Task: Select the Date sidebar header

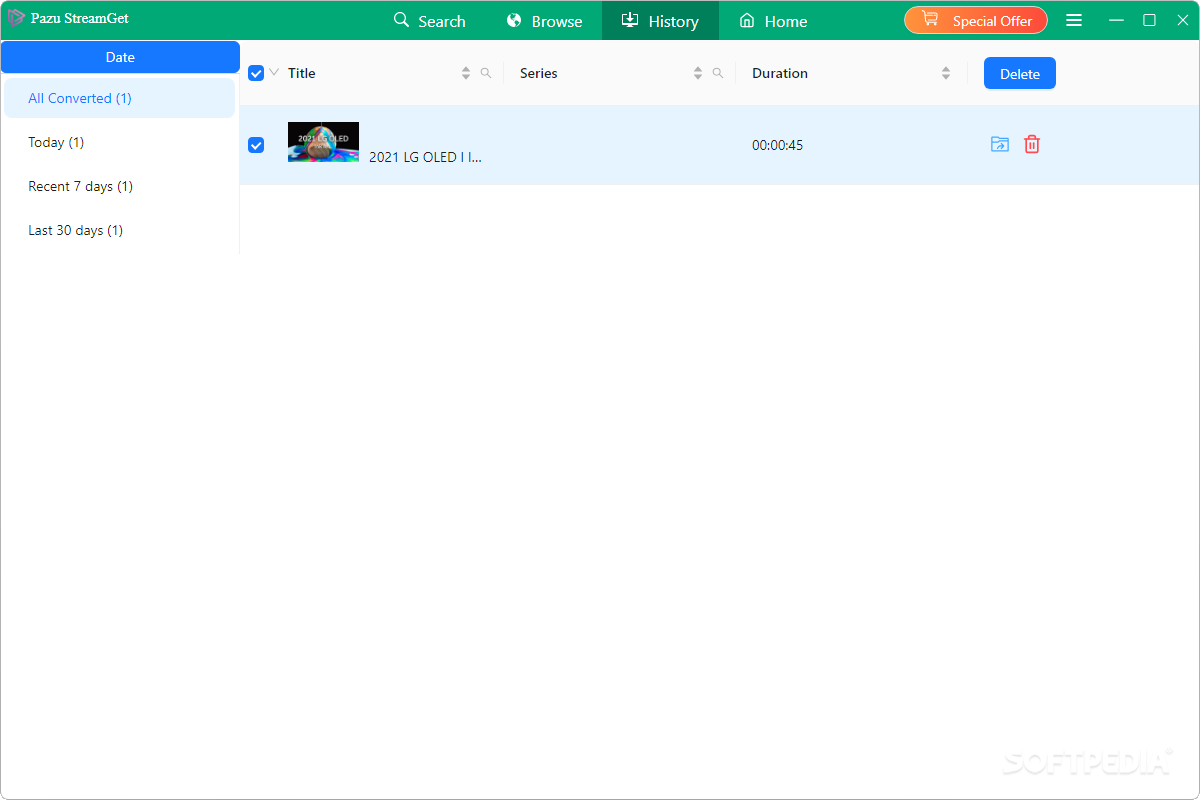Action: tap(120, 57)
